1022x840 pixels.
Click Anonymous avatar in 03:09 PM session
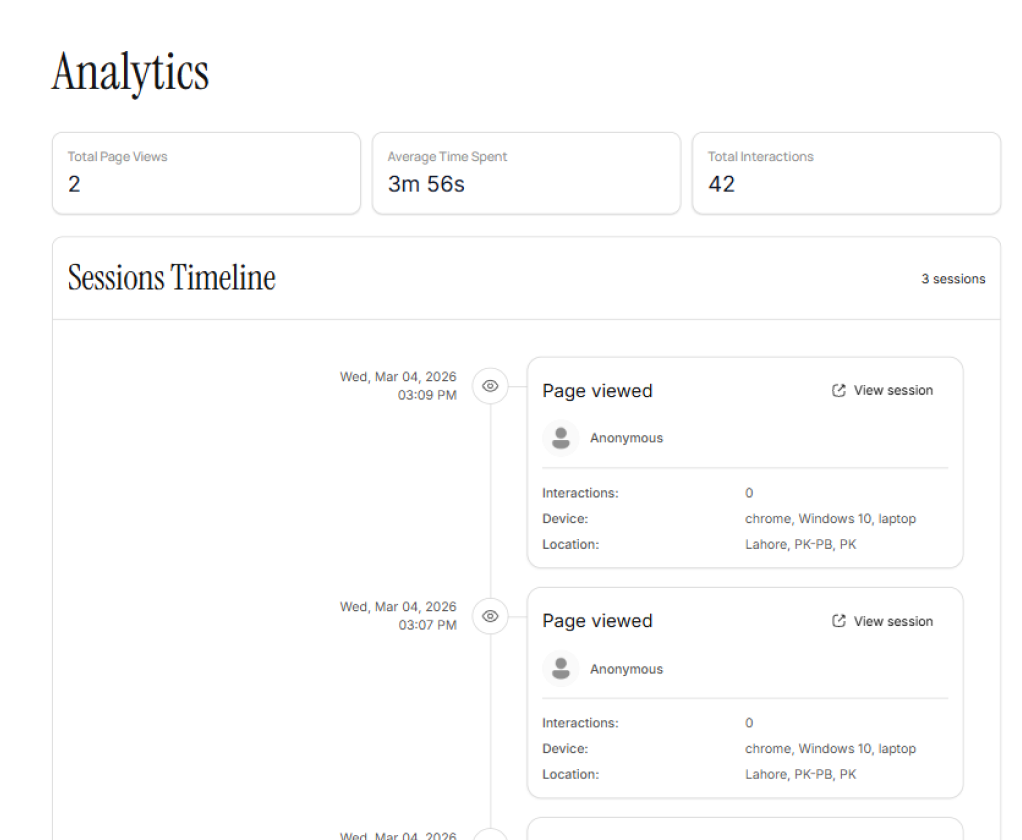coord(561,438)
